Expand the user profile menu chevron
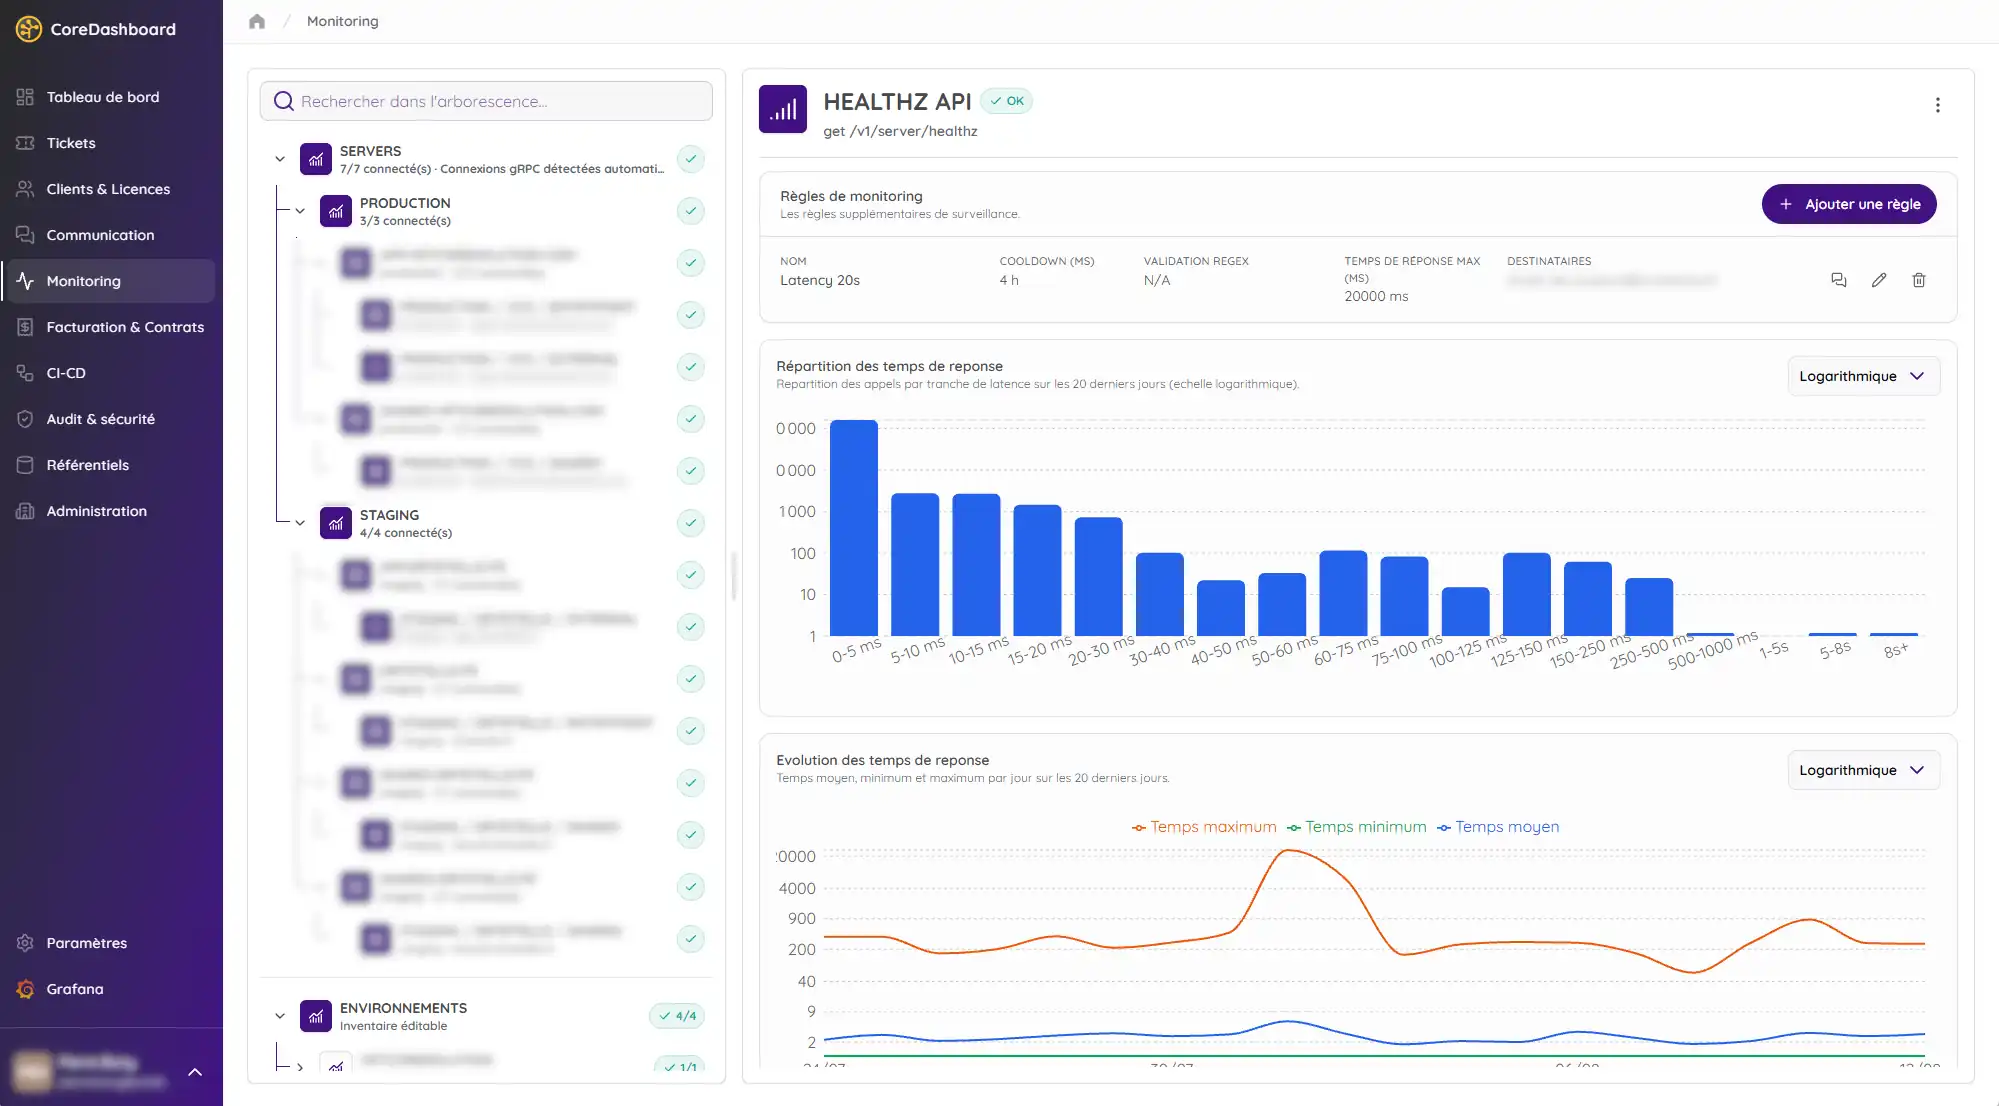This screenshot has height=1106, width=1999. pyautogui.click(x=195, y=1072)
